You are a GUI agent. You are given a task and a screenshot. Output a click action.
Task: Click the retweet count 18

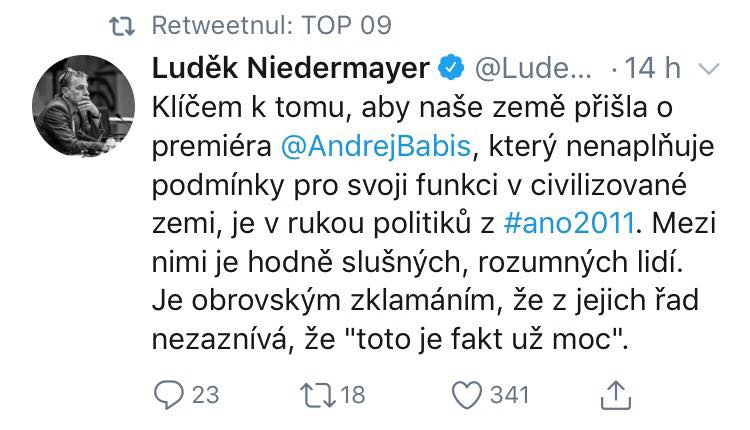pyautogui.click(x=353, y=396)
